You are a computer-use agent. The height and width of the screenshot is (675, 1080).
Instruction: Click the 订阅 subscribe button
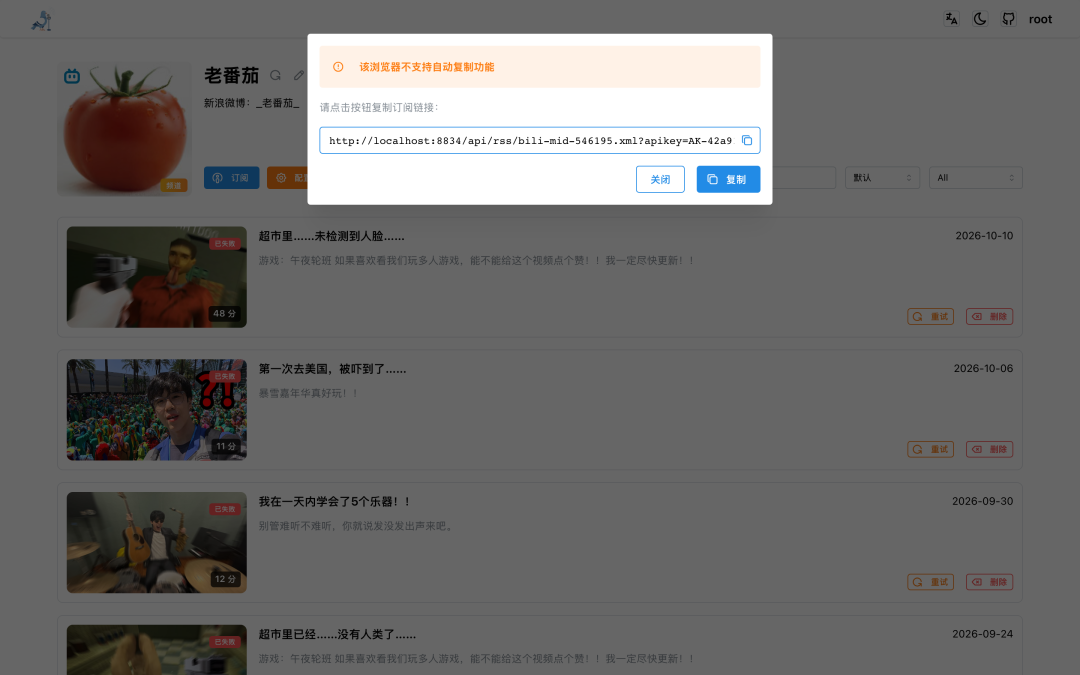pos(231,178)
